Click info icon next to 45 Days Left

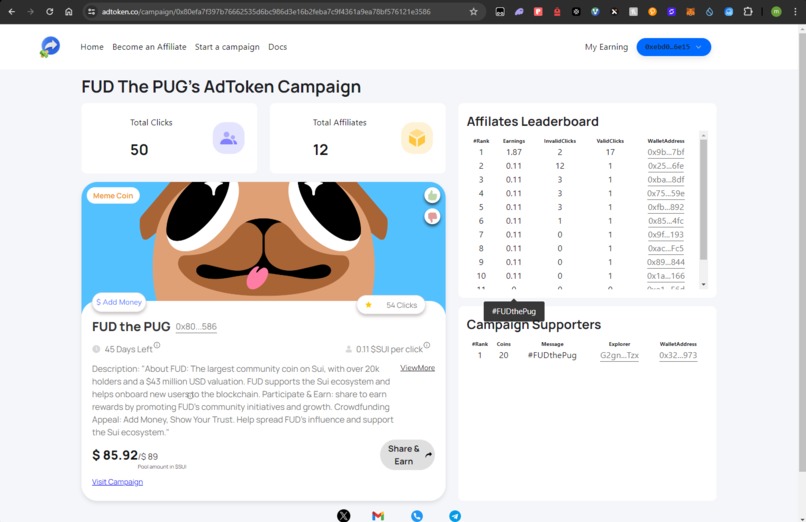click(157, 345)
